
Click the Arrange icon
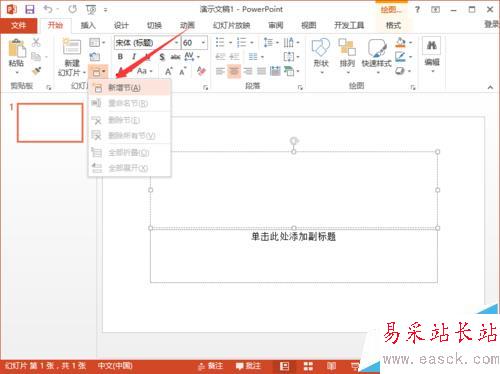[x=347, y=47]
